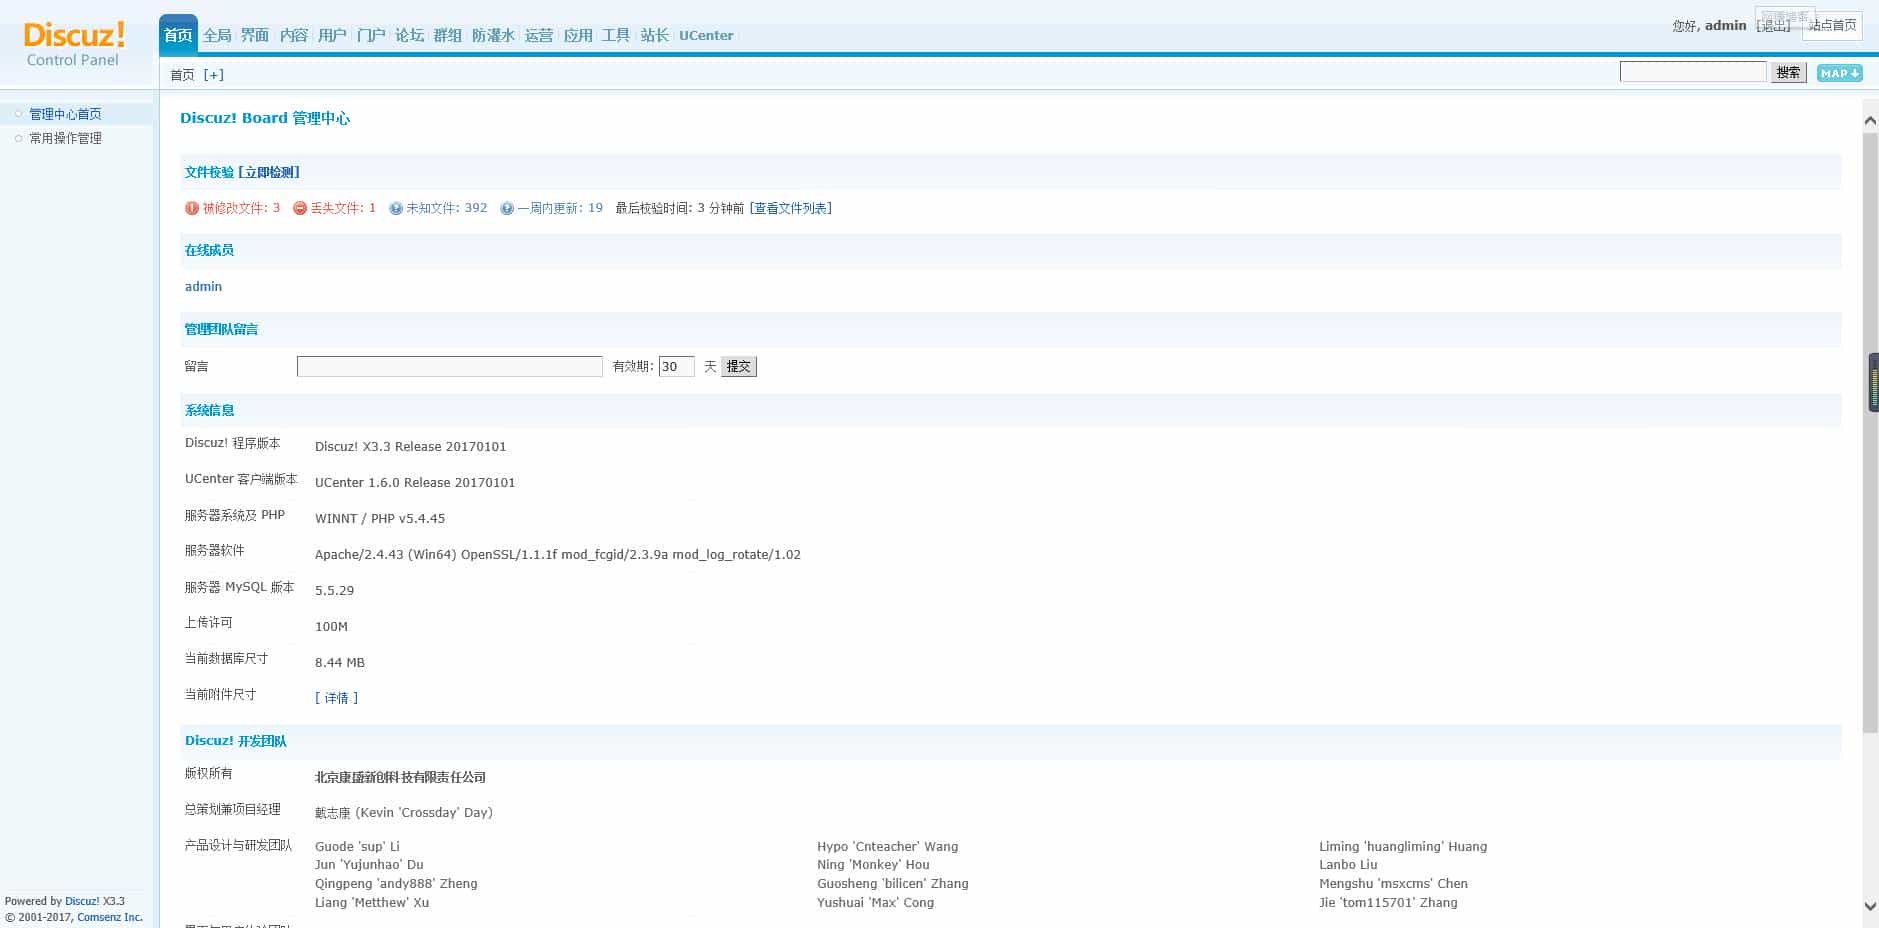
Task: Open the 运营 menu tab
Action: point(539,35)
